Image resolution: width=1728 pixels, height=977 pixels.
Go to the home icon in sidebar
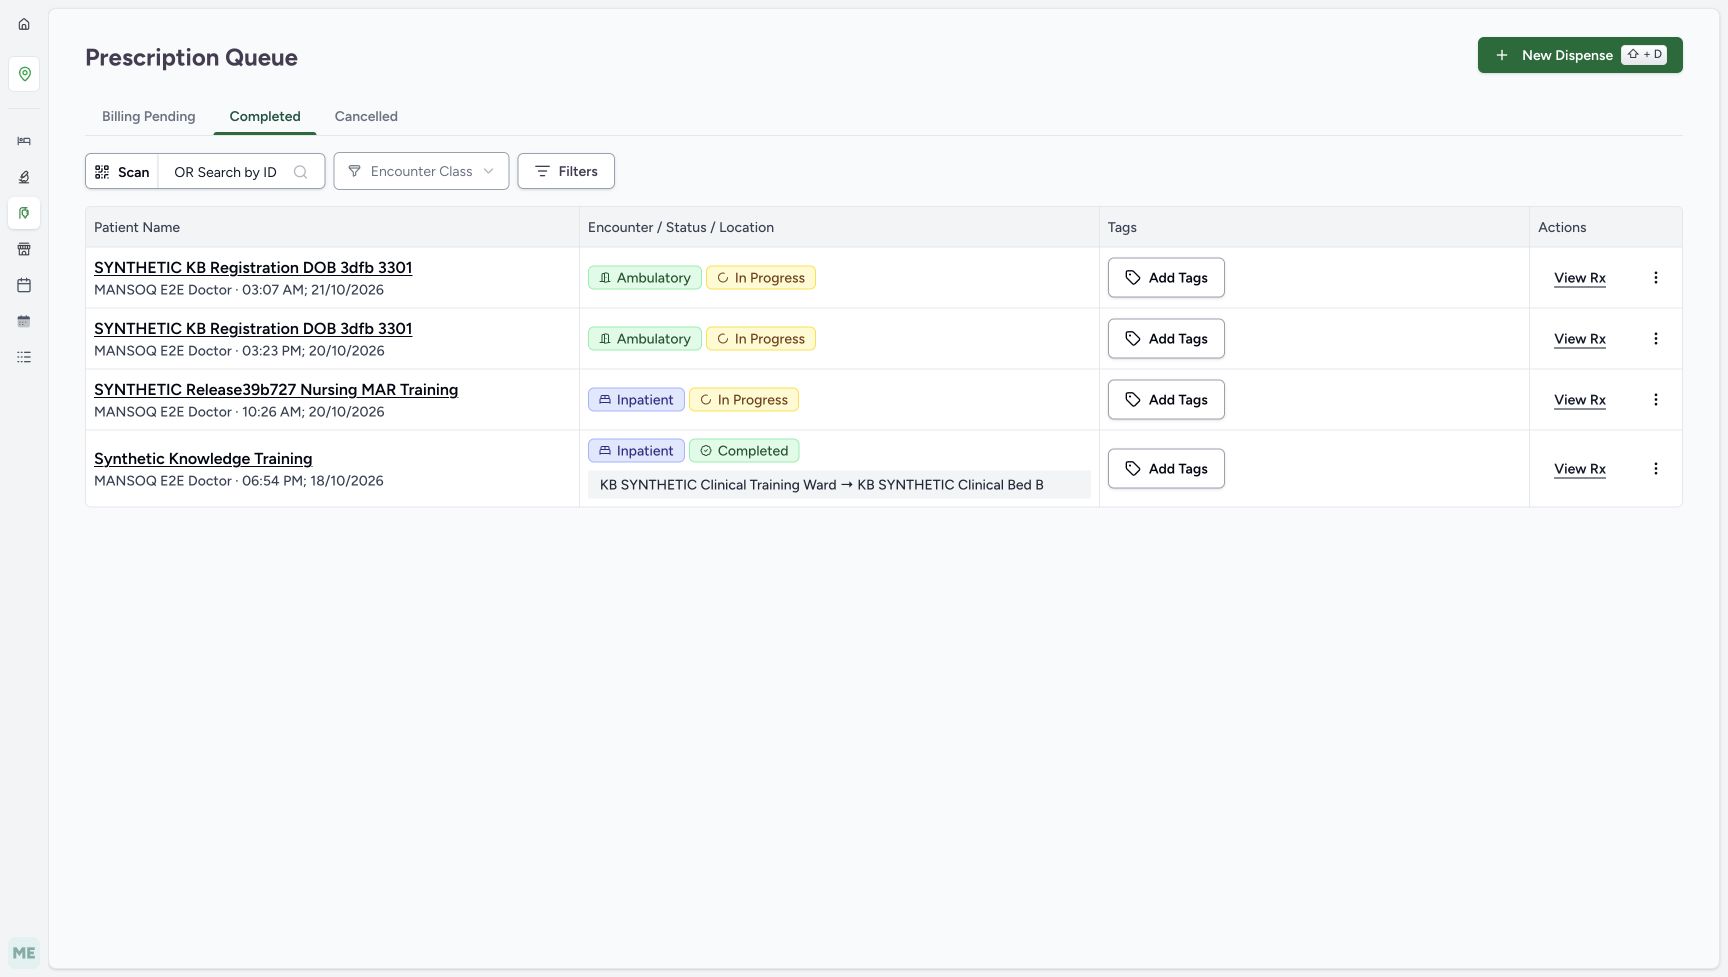[24, 24]
